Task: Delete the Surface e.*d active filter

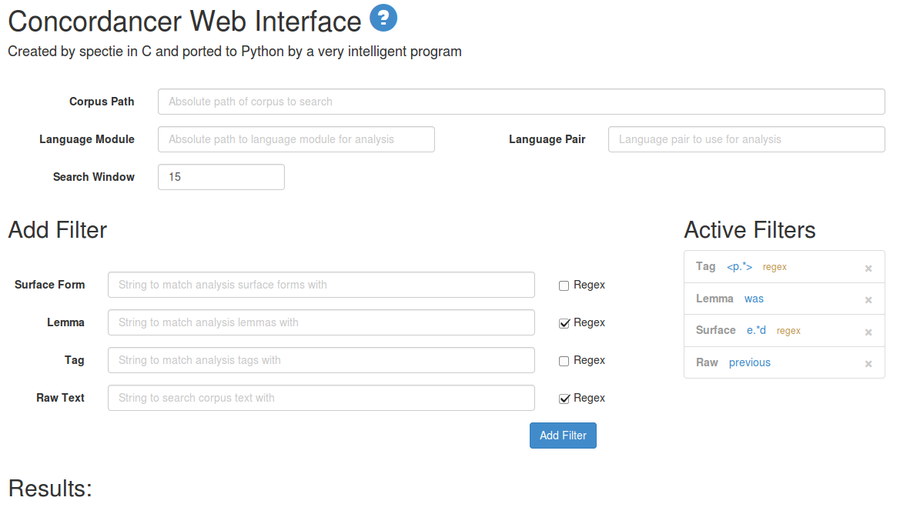Action: [868, 332]
